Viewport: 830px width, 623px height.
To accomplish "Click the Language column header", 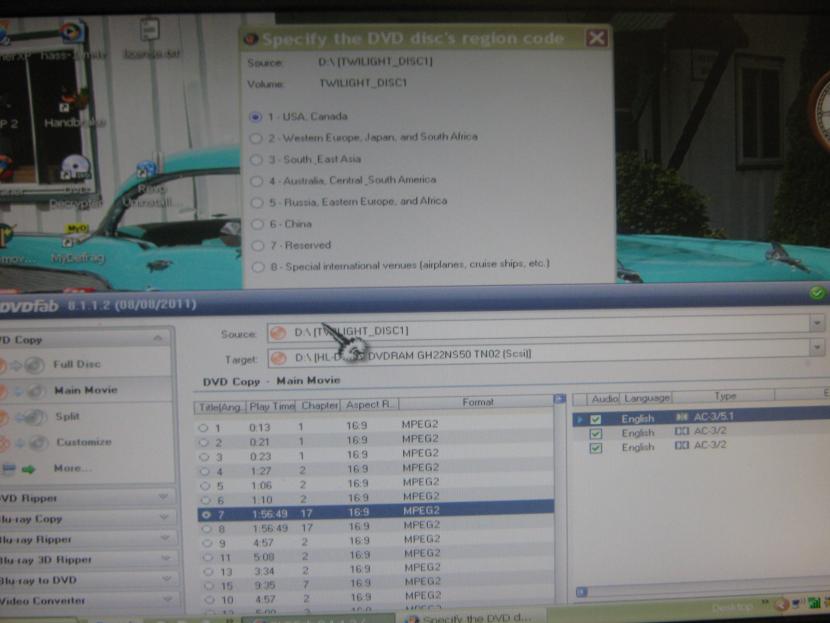I will point(646,398).
